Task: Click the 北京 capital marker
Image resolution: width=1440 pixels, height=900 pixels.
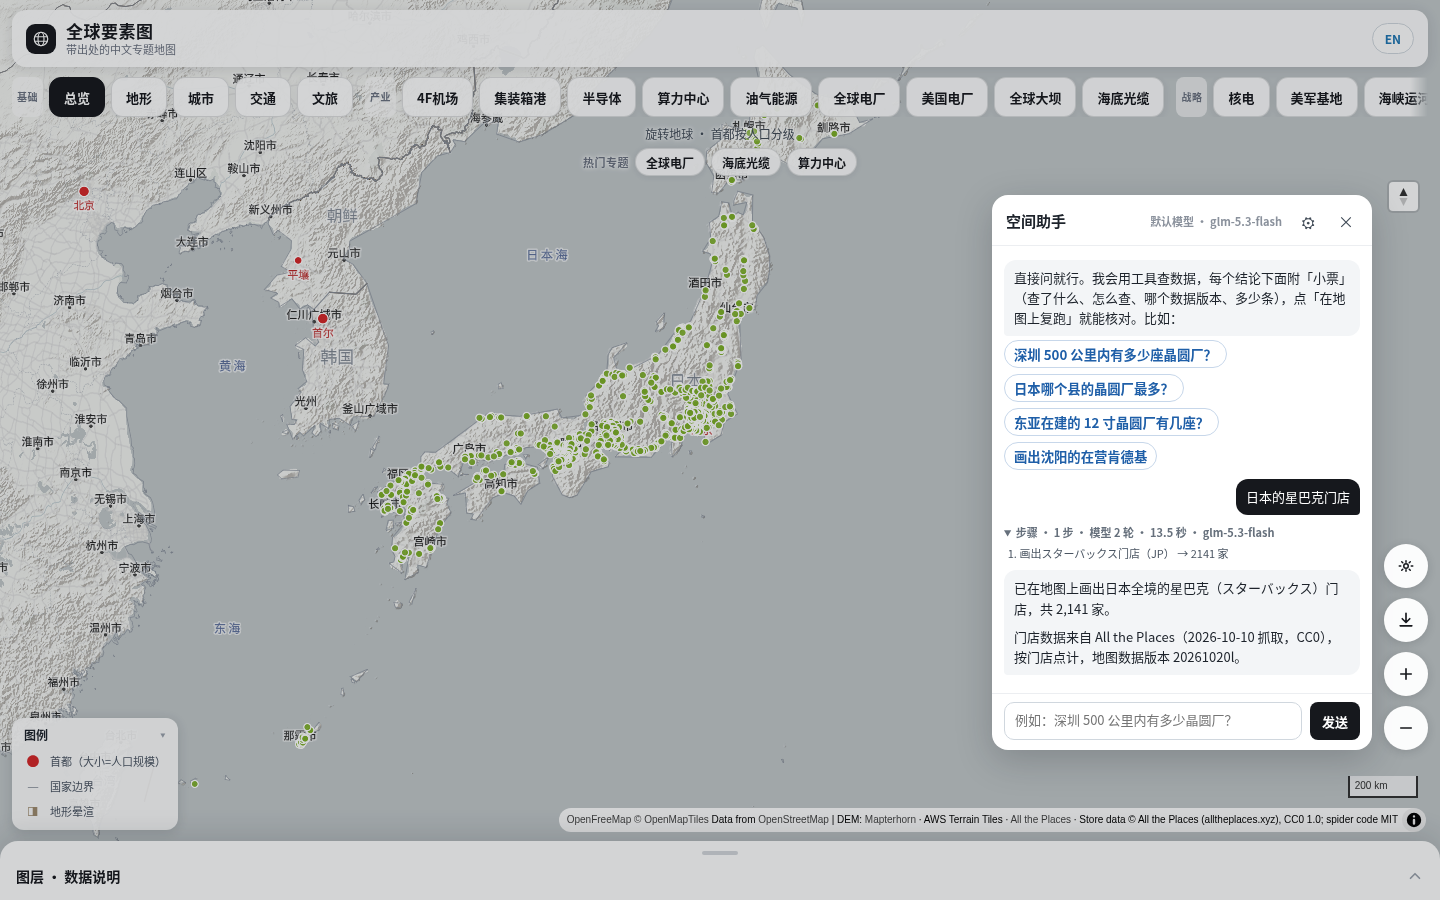Action: tap(84, 191)
